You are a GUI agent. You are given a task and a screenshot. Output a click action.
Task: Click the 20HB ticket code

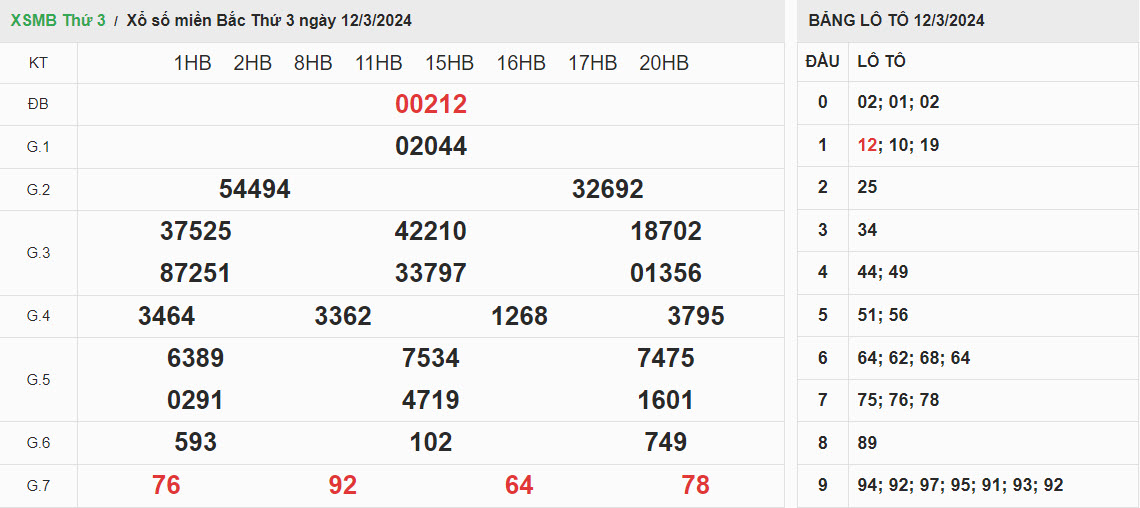coord(664,63)
